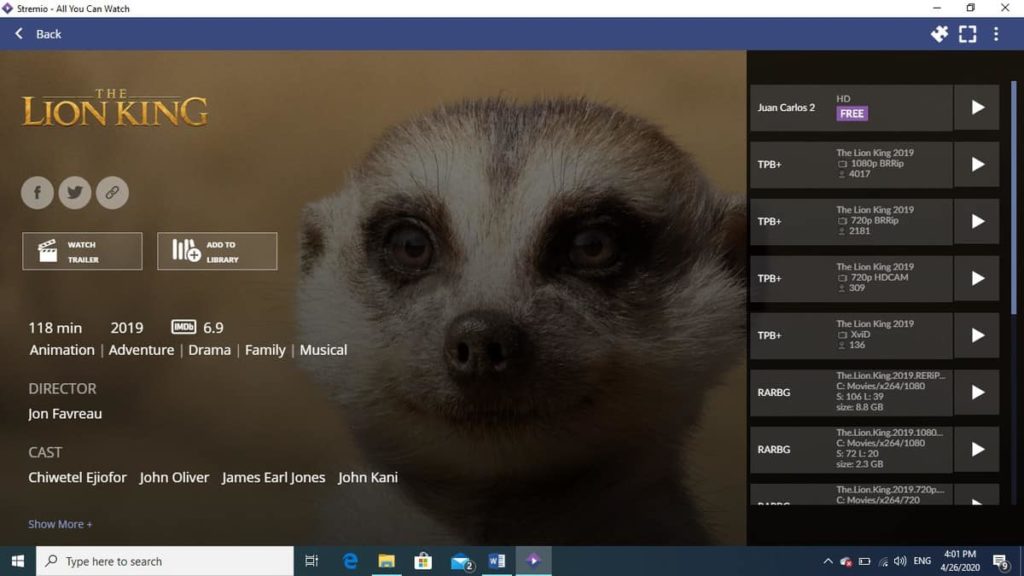Play the RARBG 8.8 GB stream
Image resolution: width=1024 pixels, height=576 pixels.
click(x=977, y=392)
